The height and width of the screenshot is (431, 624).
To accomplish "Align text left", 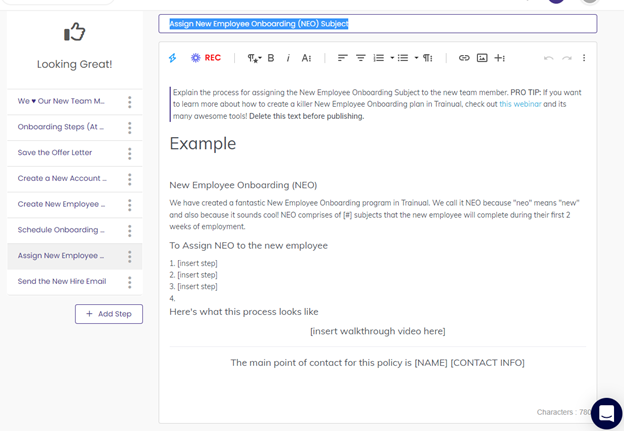I will point(342,58).
